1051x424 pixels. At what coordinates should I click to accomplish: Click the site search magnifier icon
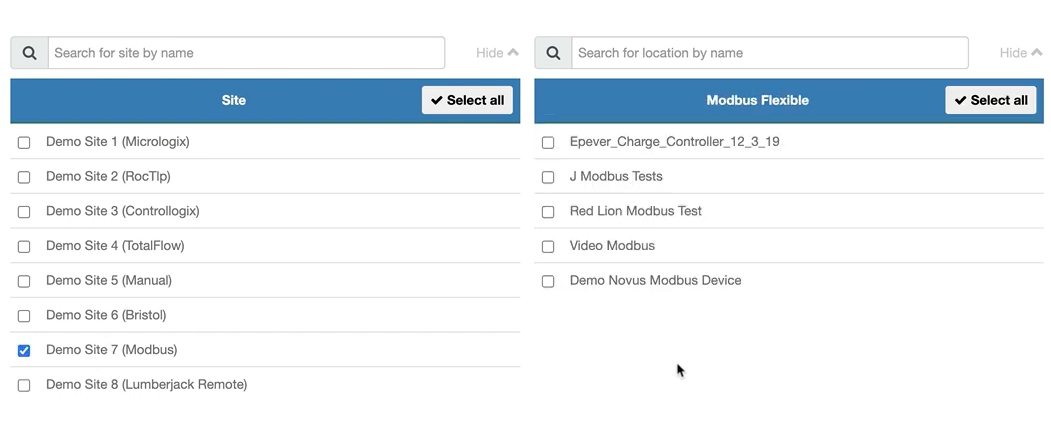(29, 53)
